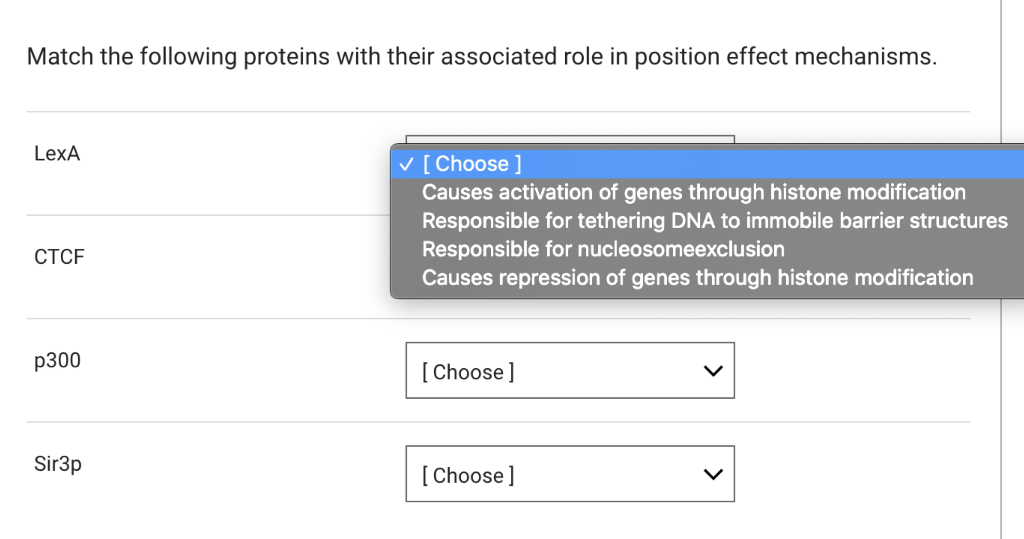Image resolution: width=1024 pixels, height=539 pixels.
Task: Select "Causes activation of genes through histone modification" option
Action: (x=693, y=192)
